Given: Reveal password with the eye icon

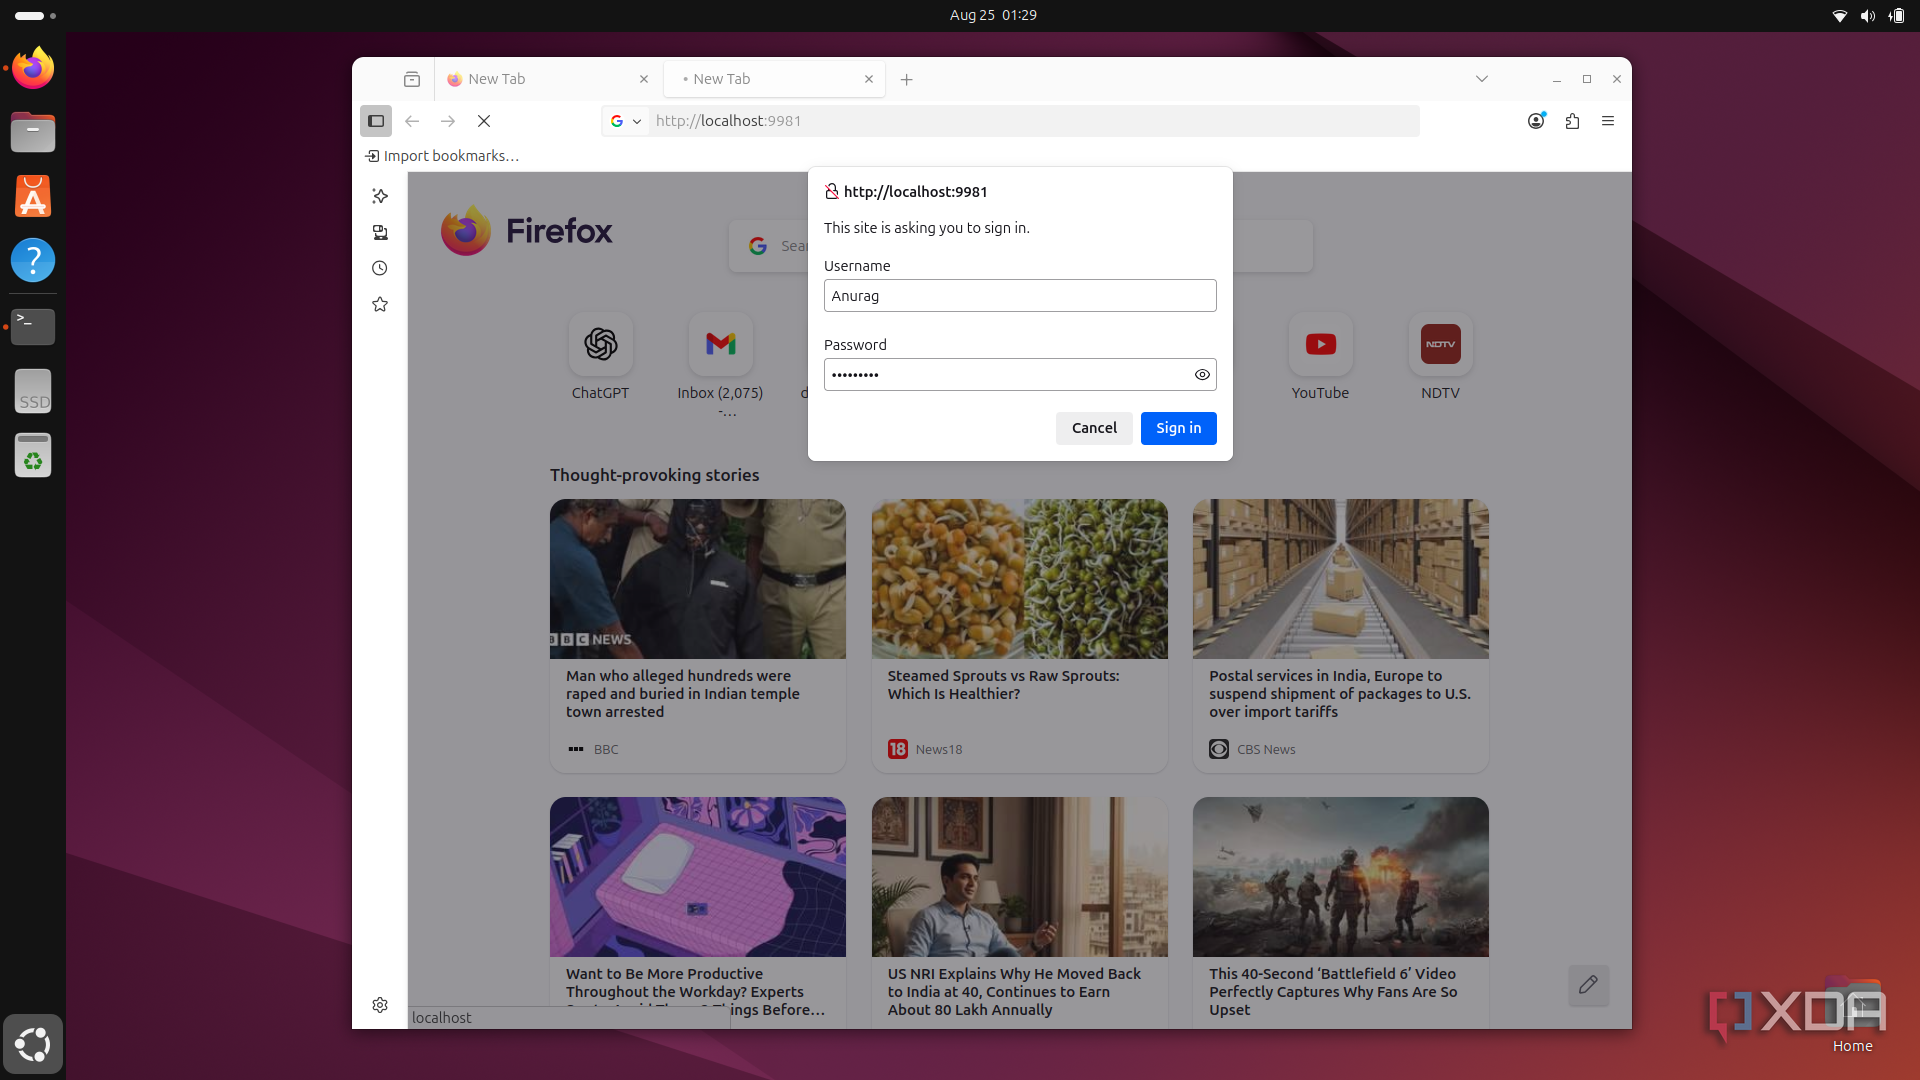Looking at the screenshot, I should point(1202,375).
